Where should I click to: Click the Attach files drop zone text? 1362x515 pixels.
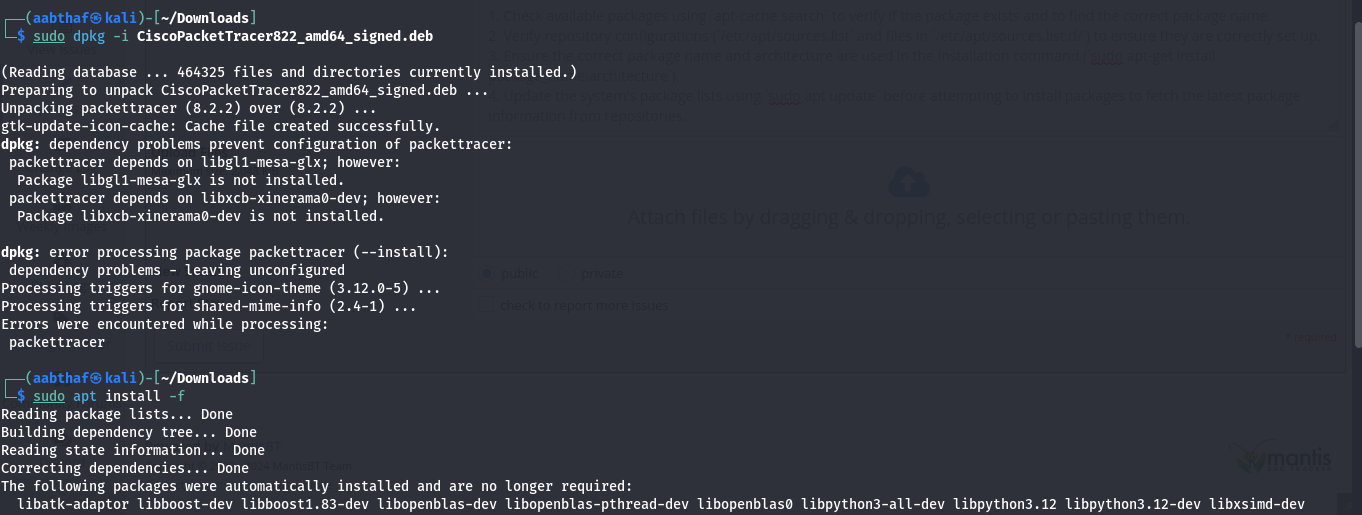908,217
